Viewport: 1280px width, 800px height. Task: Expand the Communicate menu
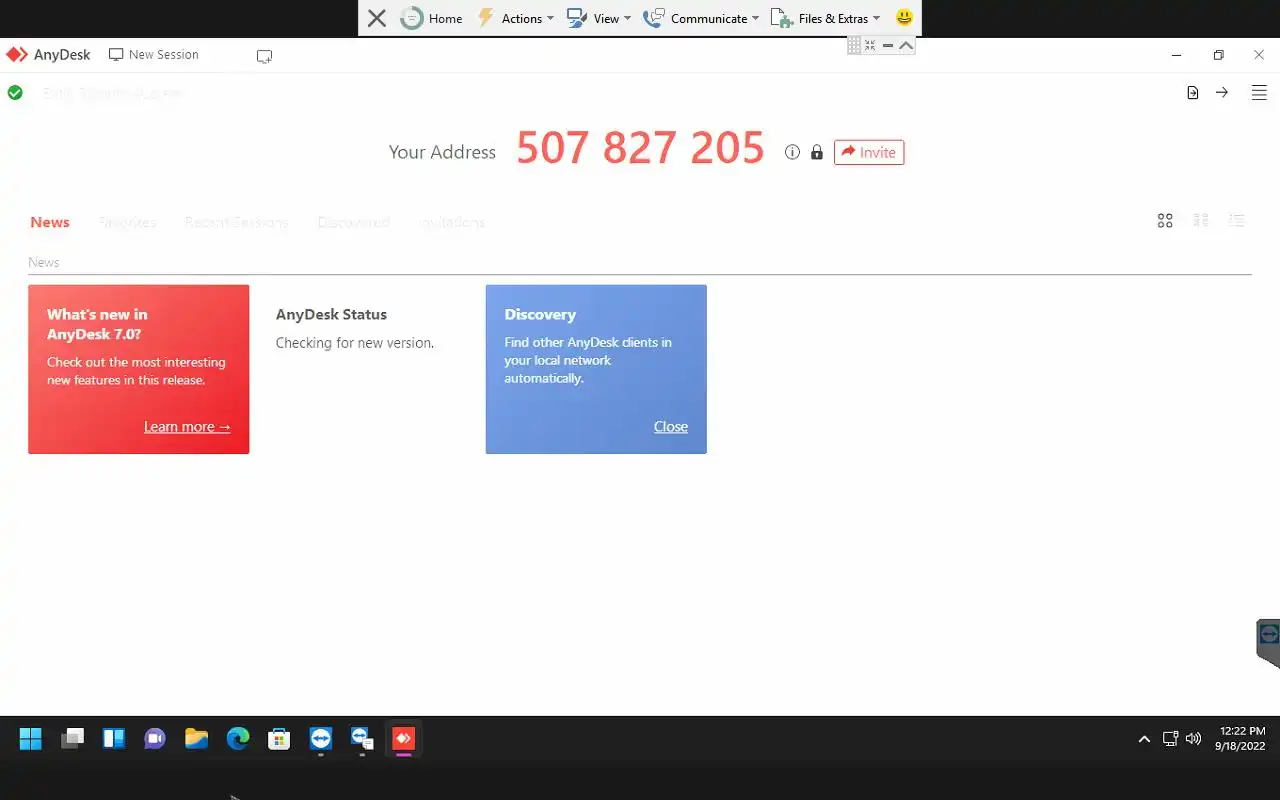pos(701,18)
